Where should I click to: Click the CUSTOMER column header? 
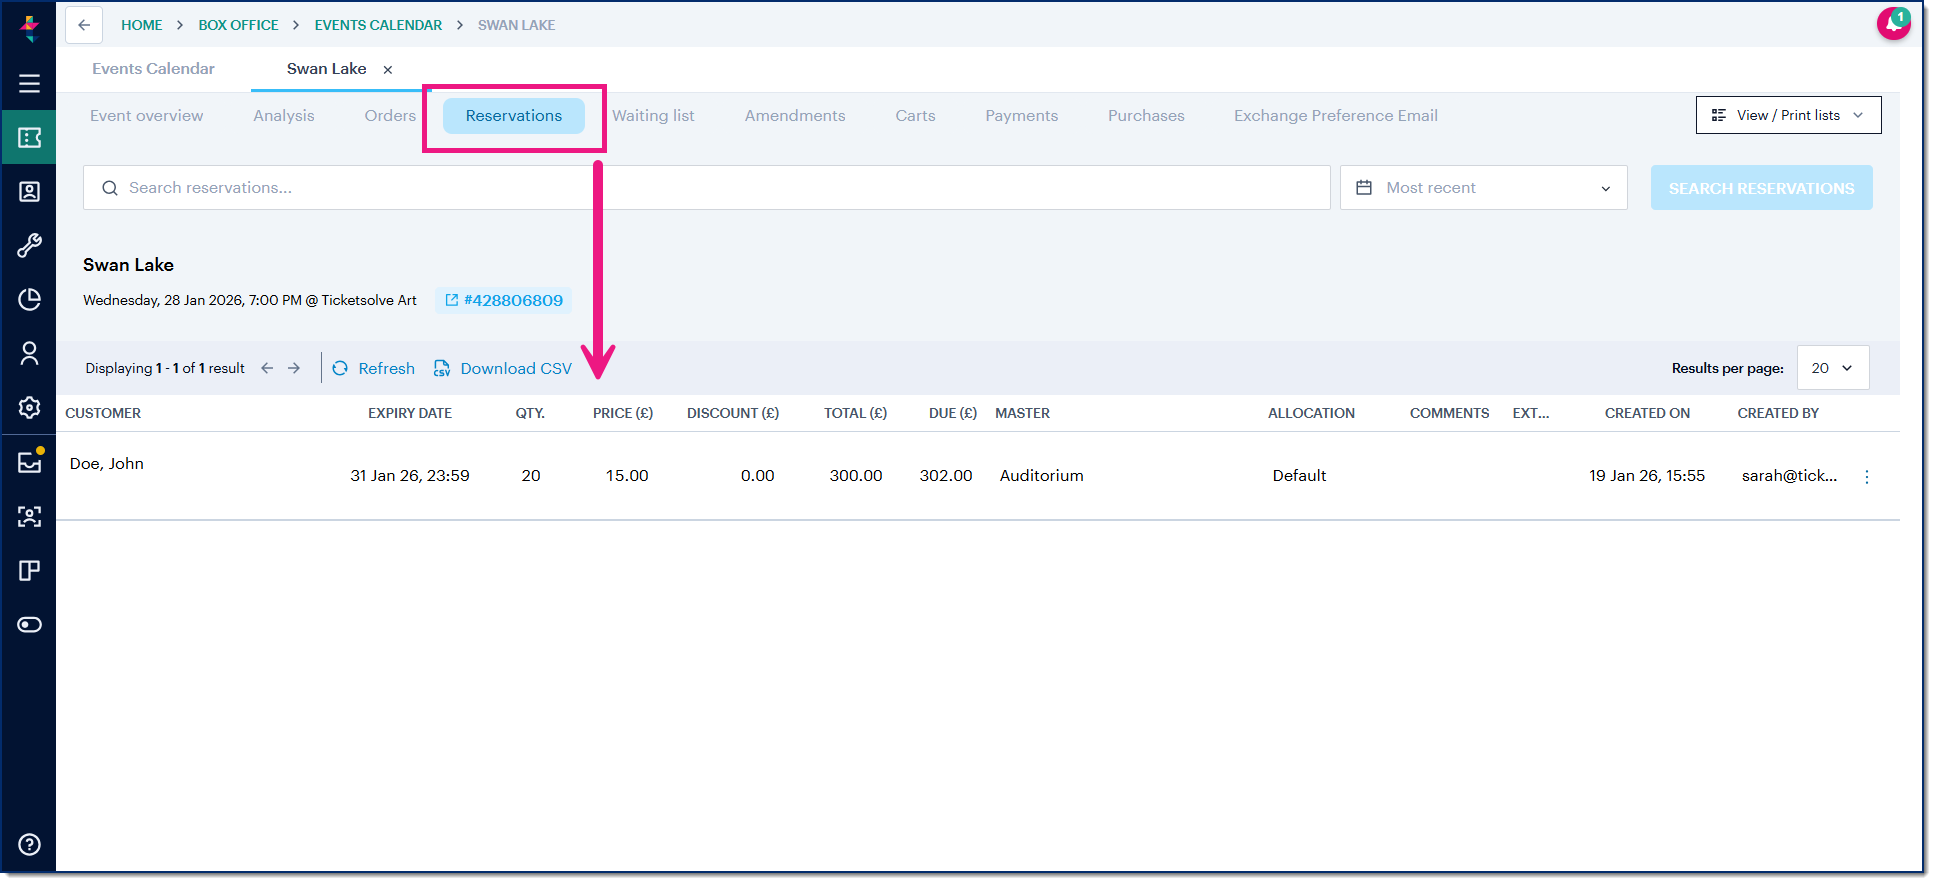(x=103, y=413)
